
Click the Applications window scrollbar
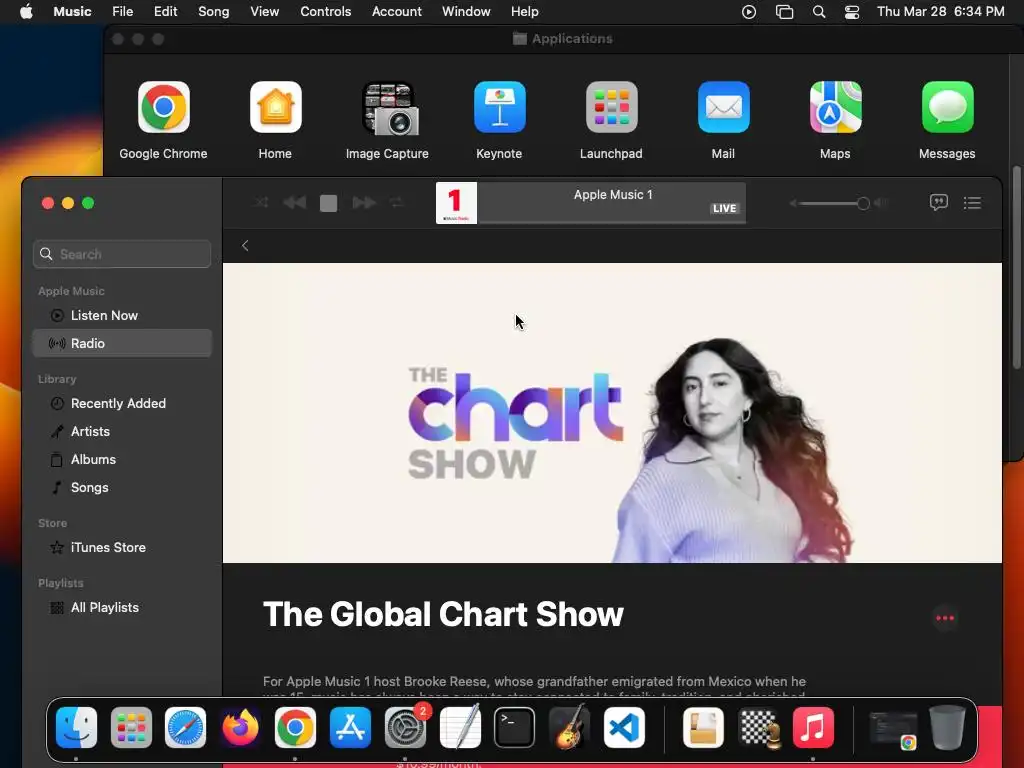click(1016, 268)
